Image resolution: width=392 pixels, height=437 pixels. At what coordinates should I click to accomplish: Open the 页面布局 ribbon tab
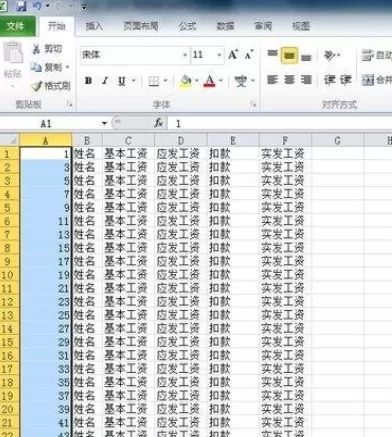pyautogui.click(x=141, y=26)
